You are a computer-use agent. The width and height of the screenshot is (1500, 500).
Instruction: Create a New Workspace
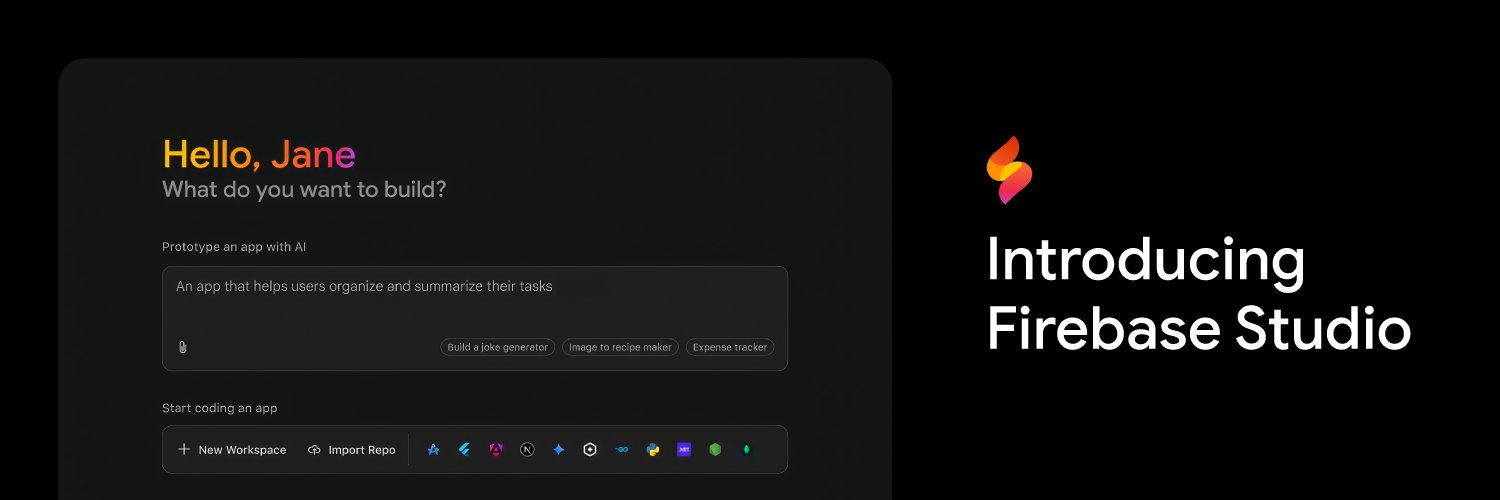(232, 450)
